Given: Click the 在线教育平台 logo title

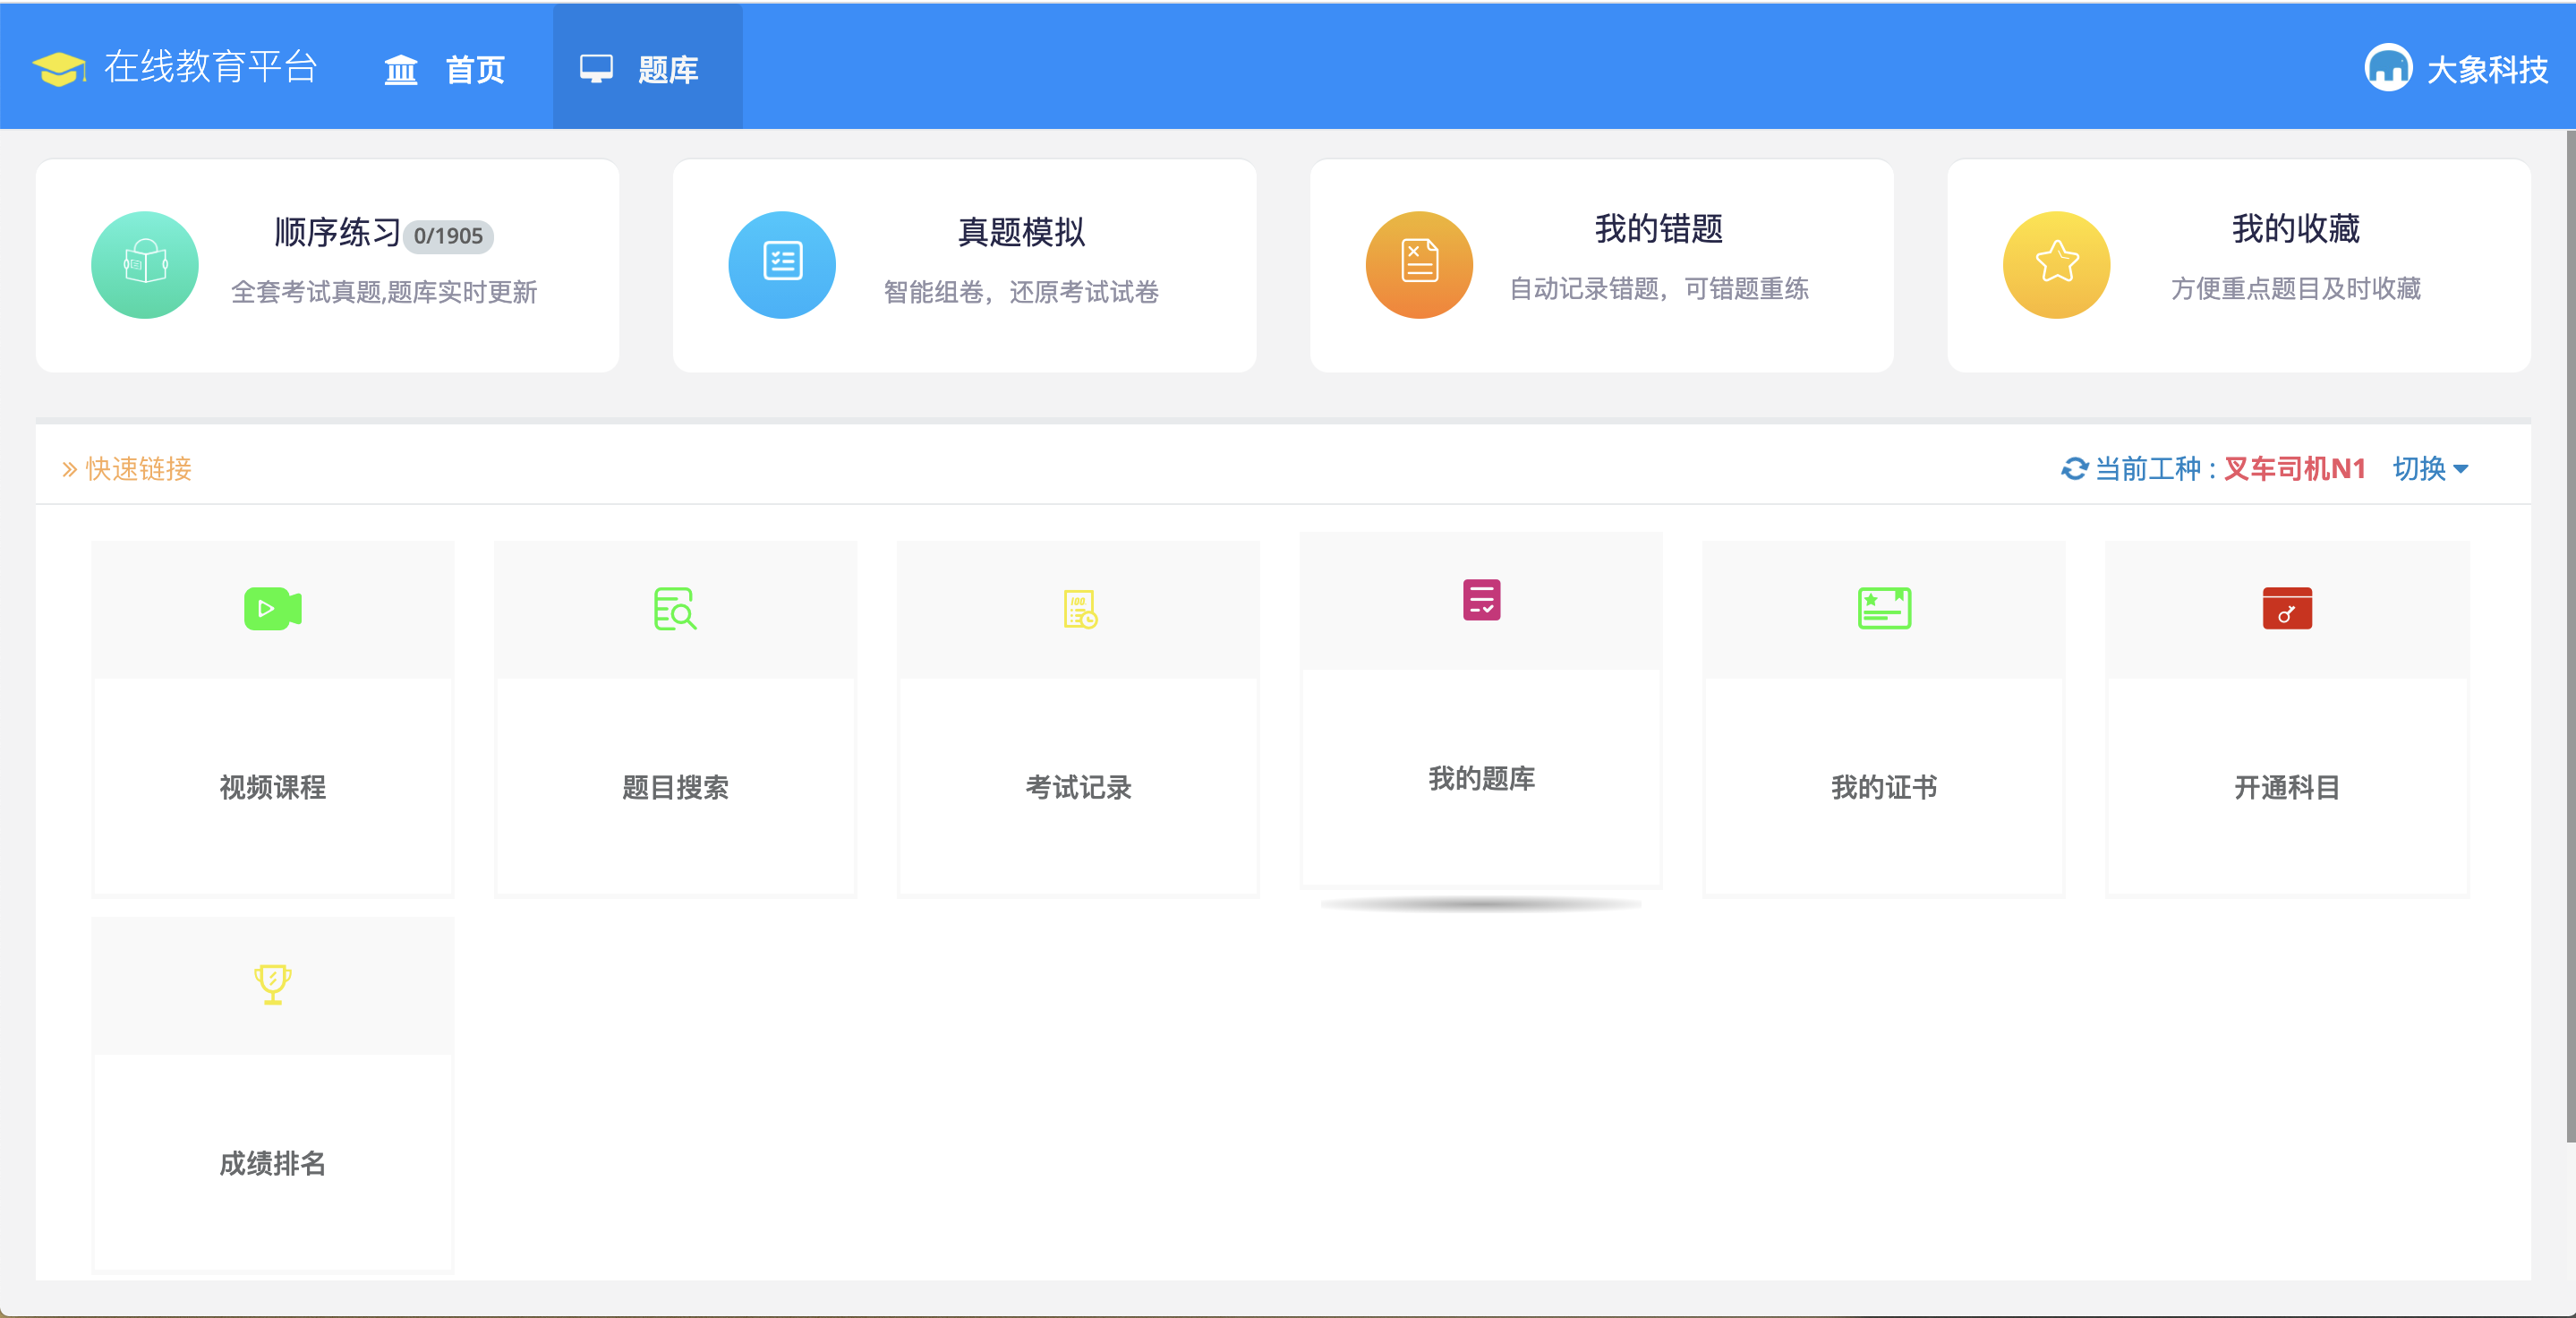Looking at the screenshot, I should tap(210, 67).
